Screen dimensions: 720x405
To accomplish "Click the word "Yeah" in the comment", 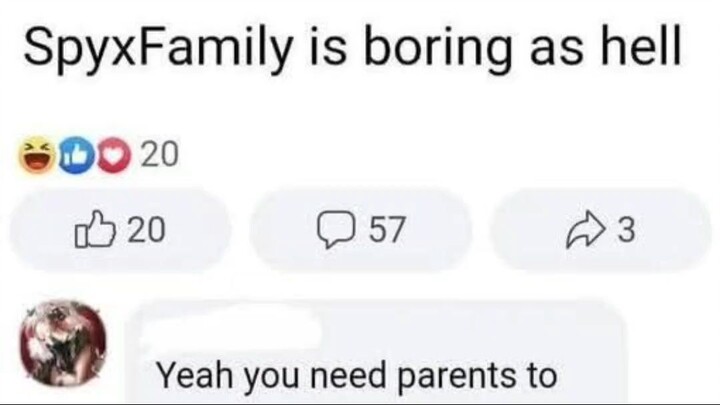I will 192,376.
